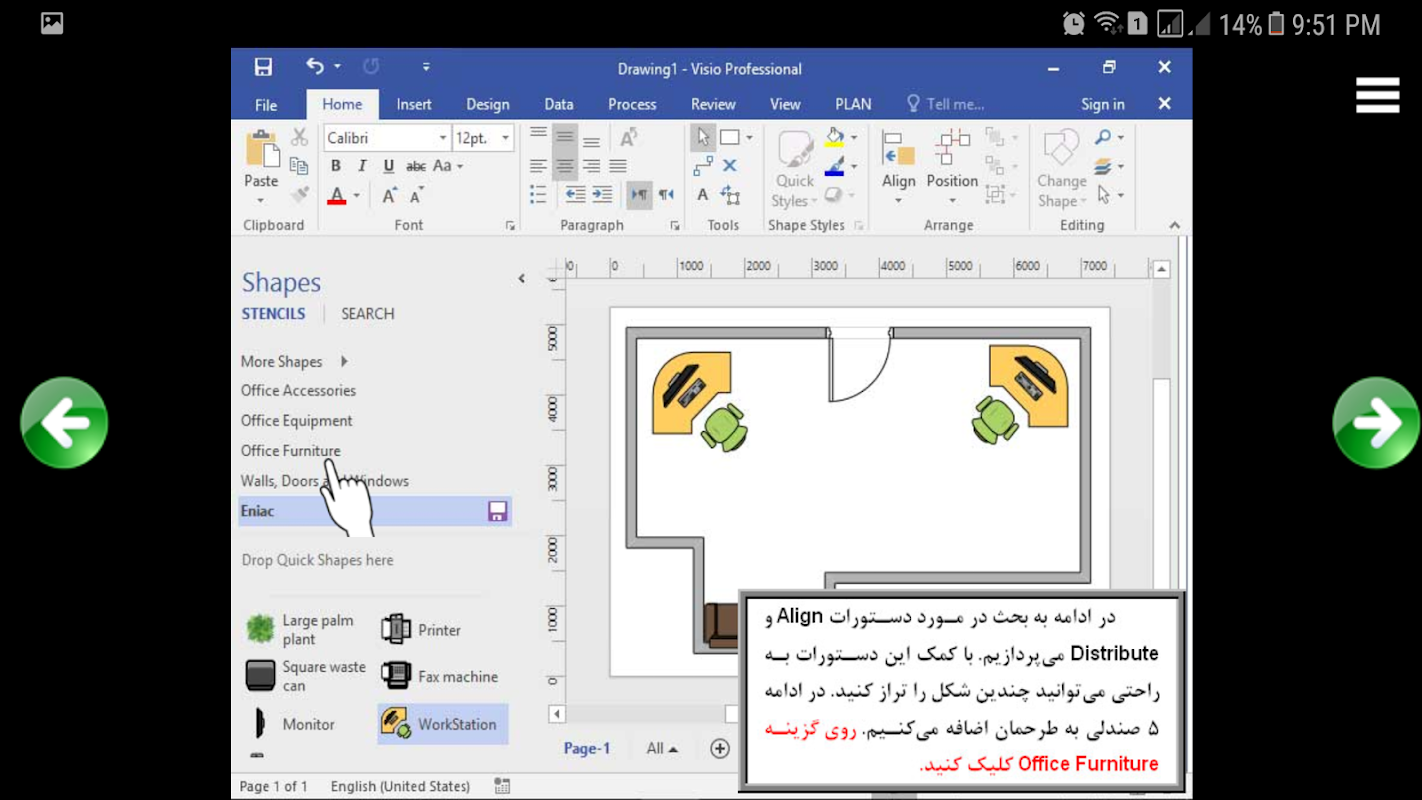Toggle strikethrough text formatting
Screen dimensions: 1422x800
pyautogui.click(x=416, y=166)
